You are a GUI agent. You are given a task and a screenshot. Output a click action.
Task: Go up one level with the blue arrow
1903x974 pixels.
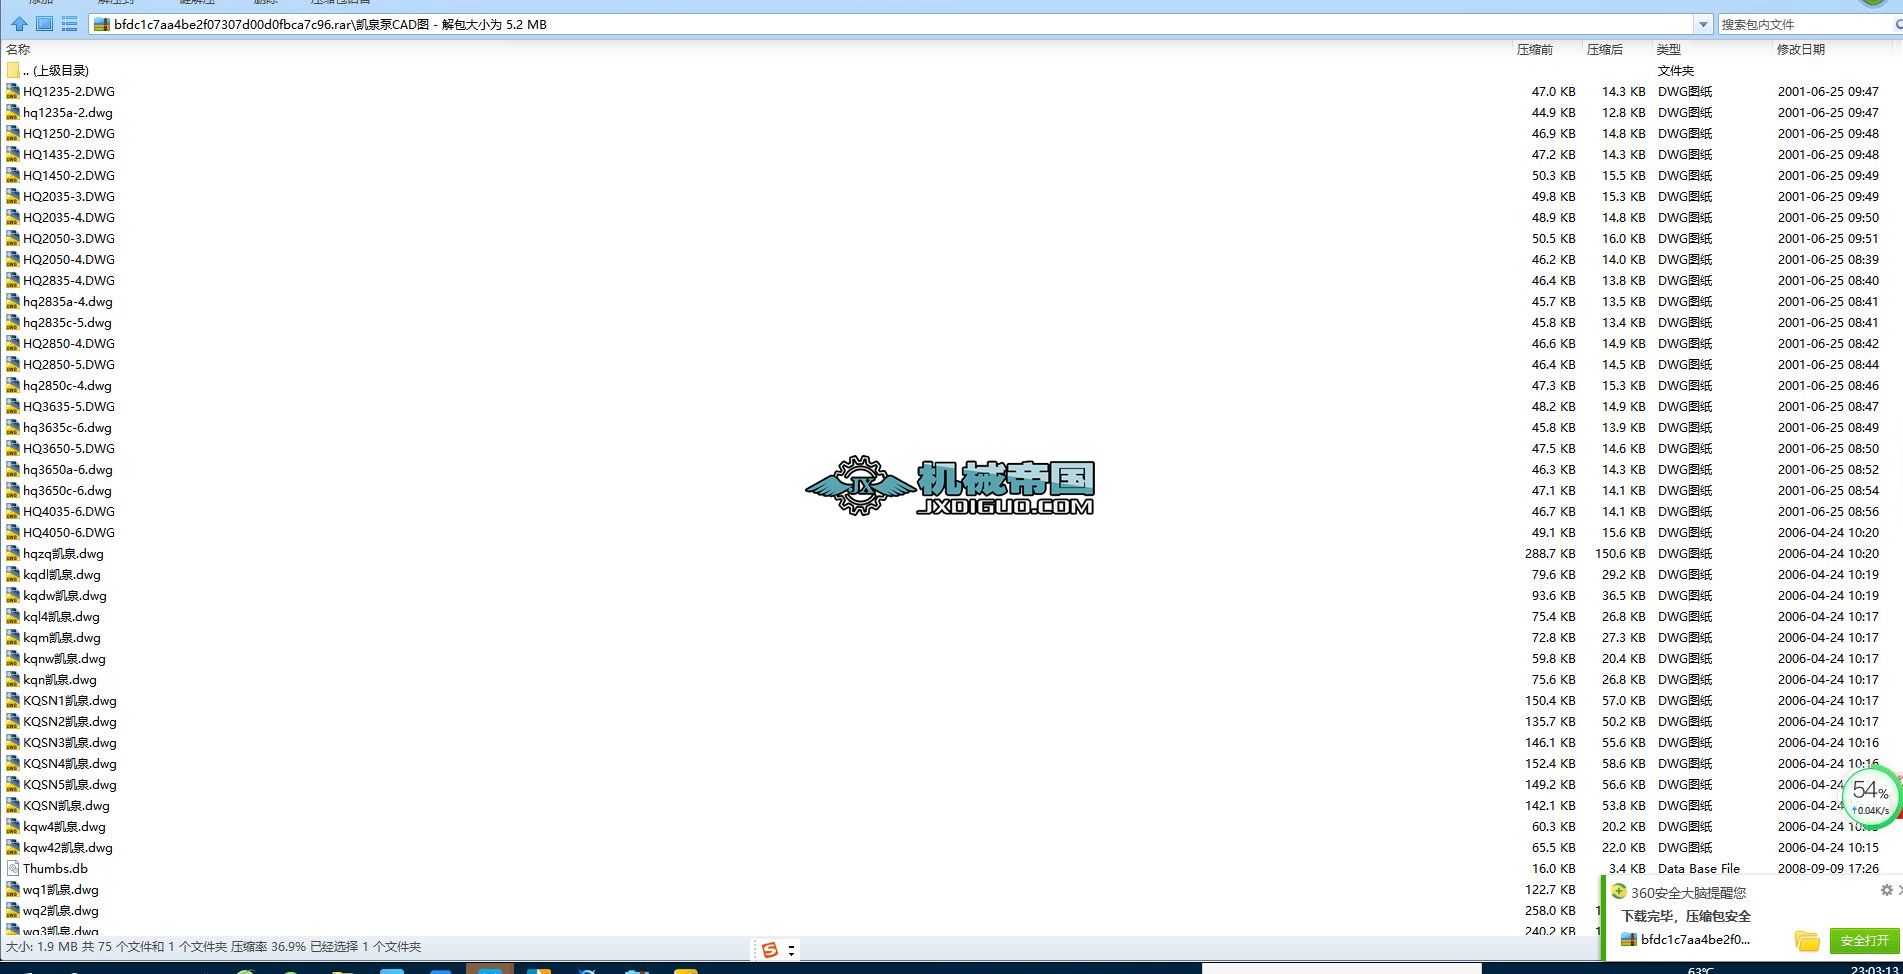19,24
